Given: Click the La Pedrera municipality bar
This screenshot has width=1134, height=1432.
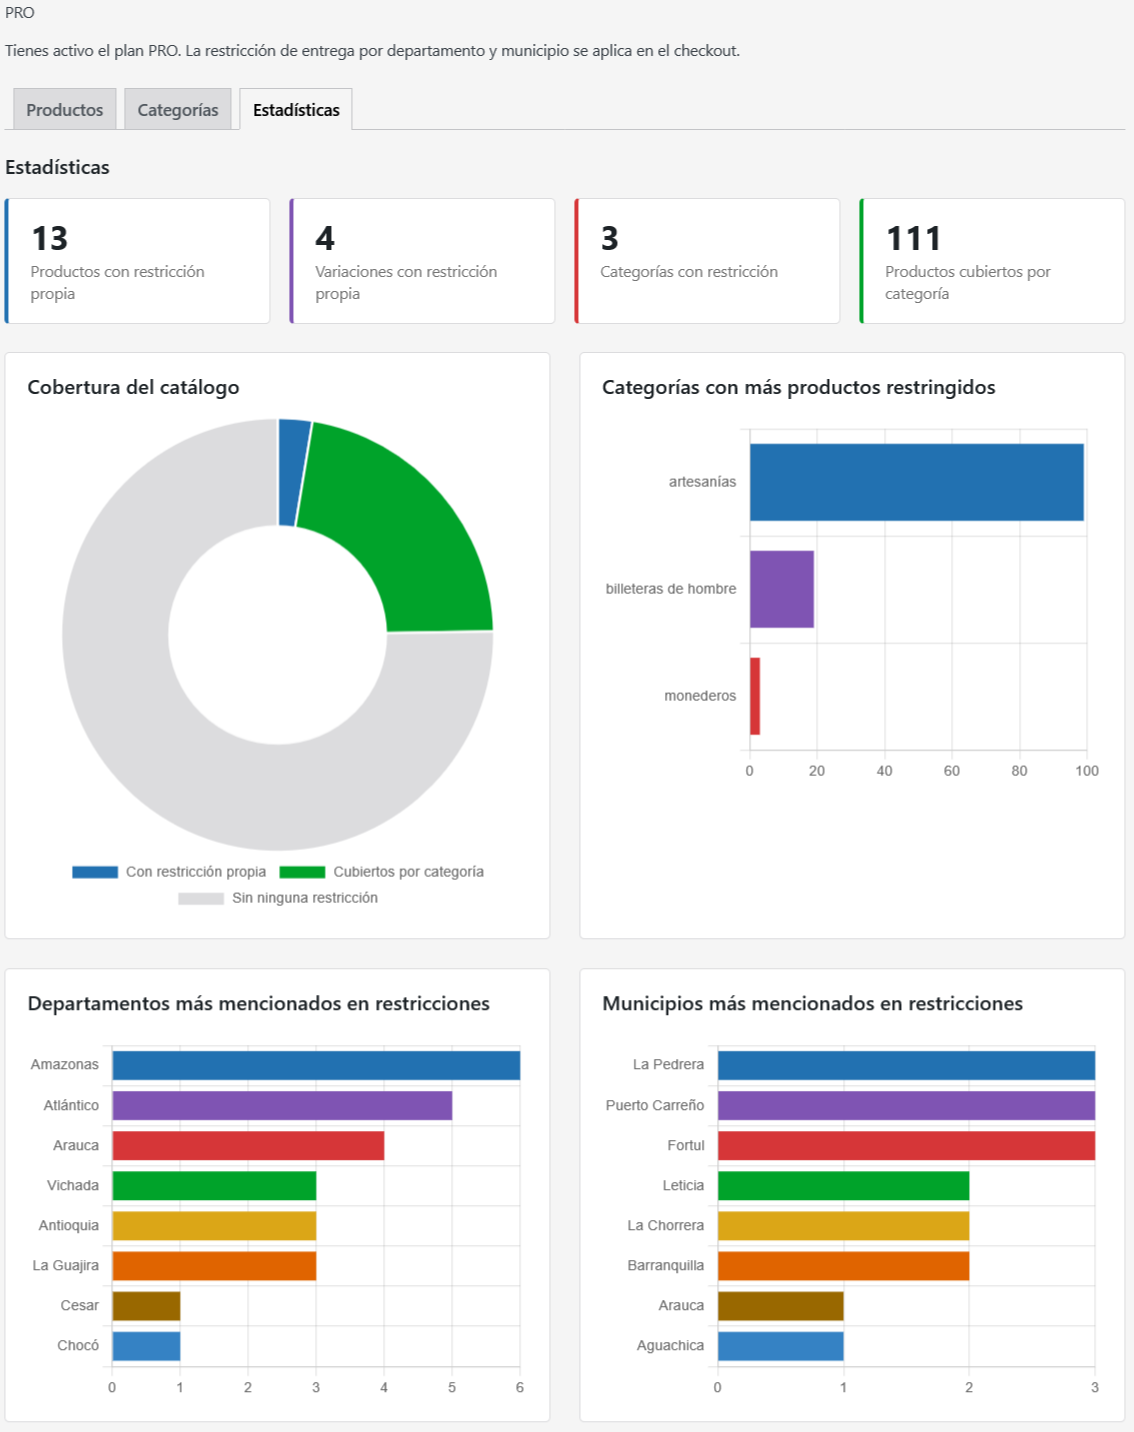Looking at the screenshot, I should (906, 1065).
